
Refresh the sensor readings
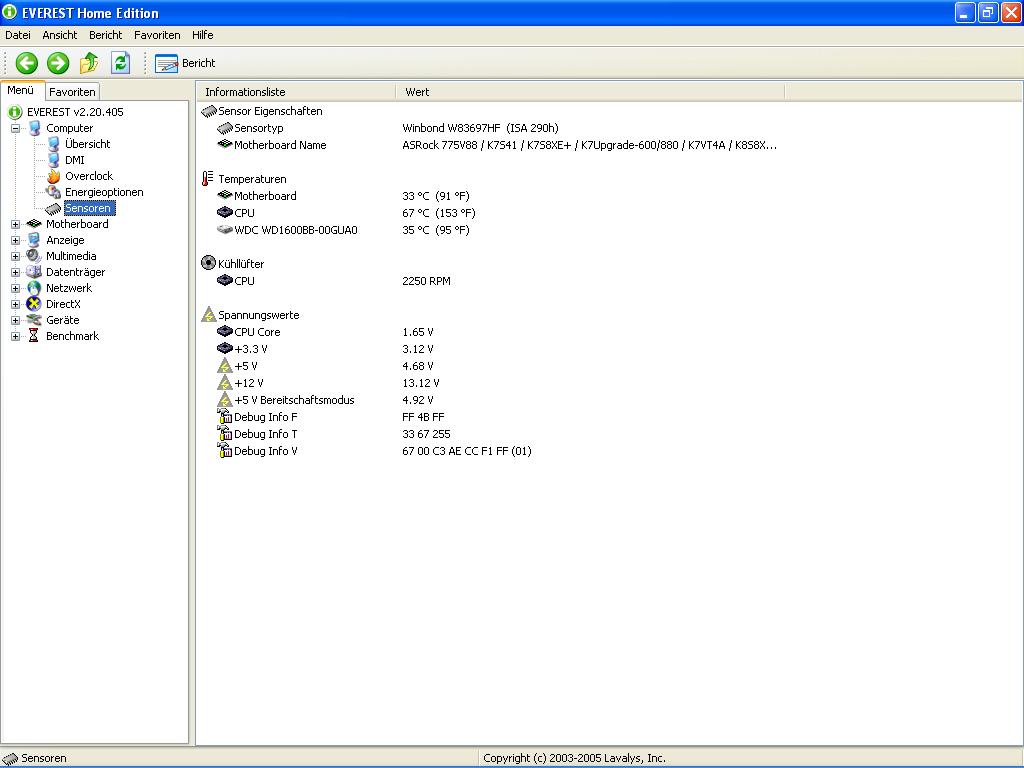pos(120,63)
